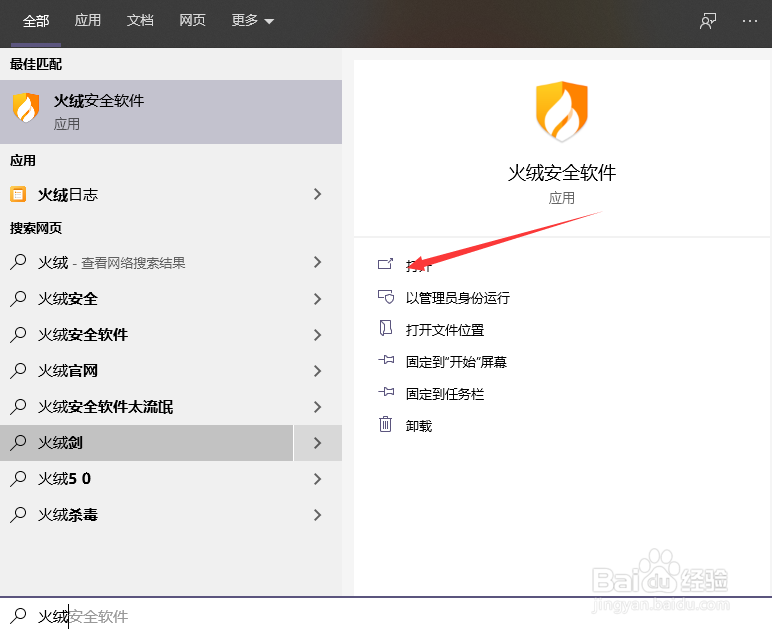Image resolution: width=772 pixels, height=631 pixels.
Task: Click the large 火绒 shield logo in preview
Action: coord(562,111)
